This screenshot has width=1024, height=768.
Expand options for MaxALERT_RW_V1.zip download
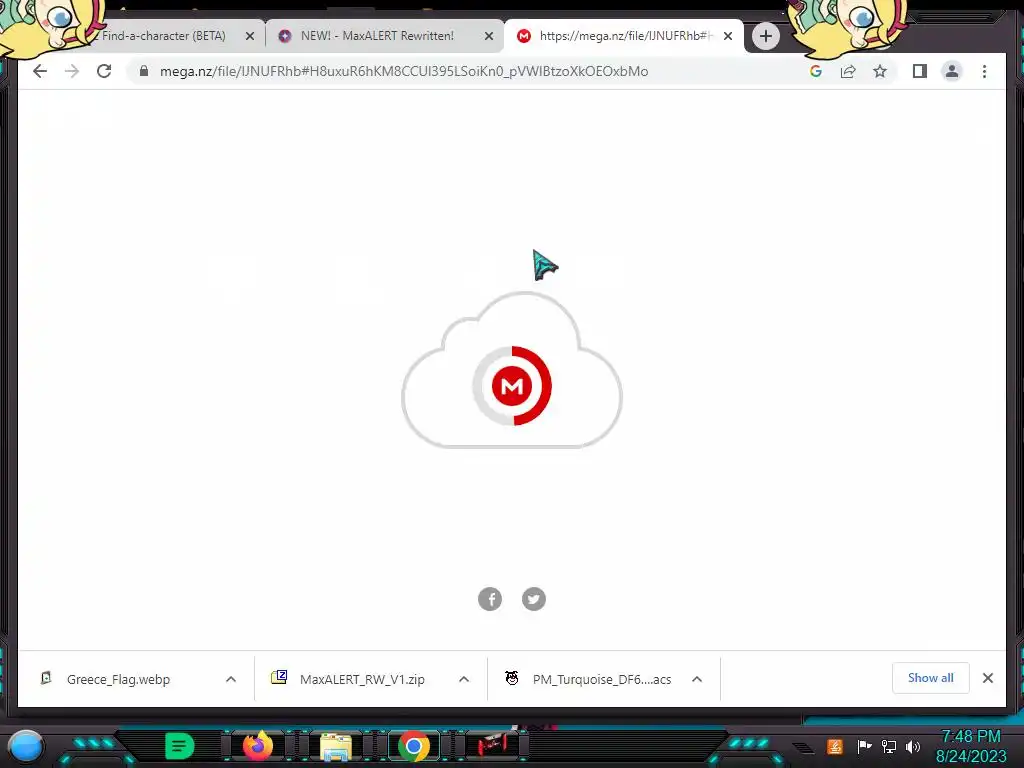point(464,679)
